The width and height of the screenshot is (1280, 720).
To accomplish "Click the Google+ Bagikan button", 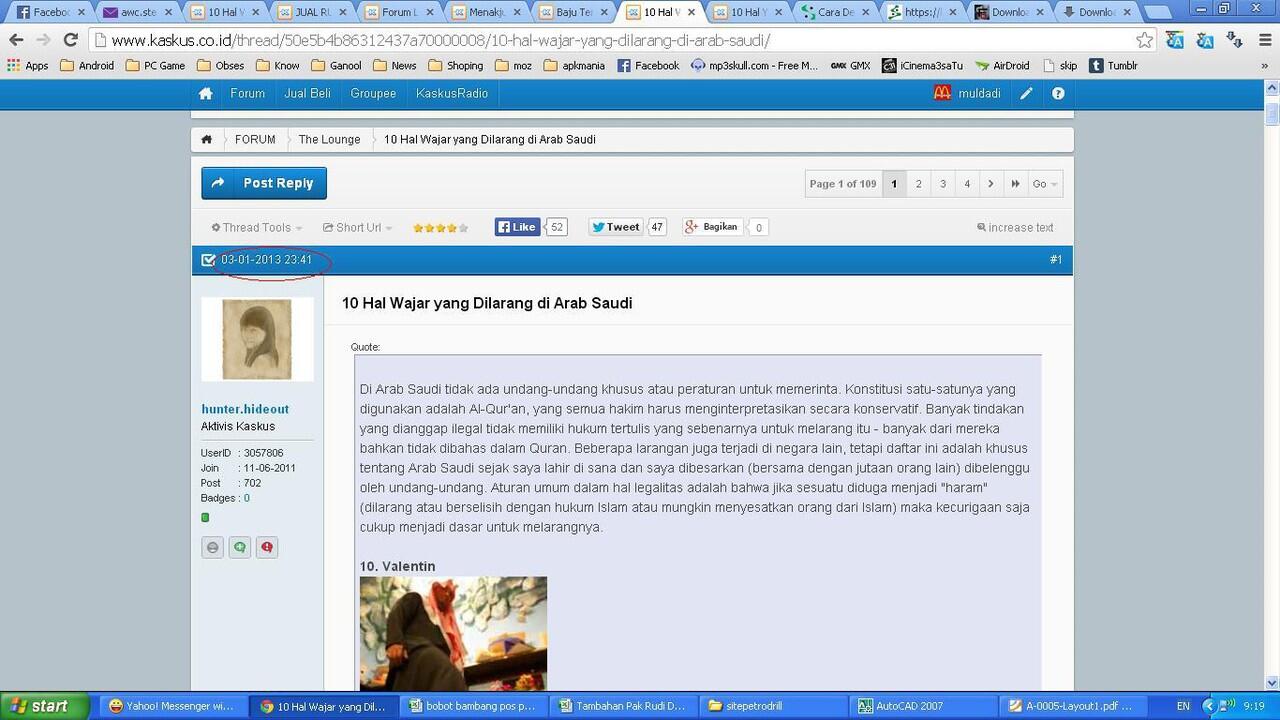I will (712, 227).
